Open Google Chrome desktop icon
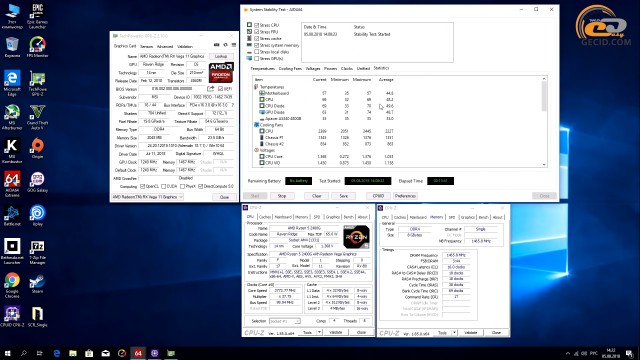The image size is (640, 360). pos(12,285)
